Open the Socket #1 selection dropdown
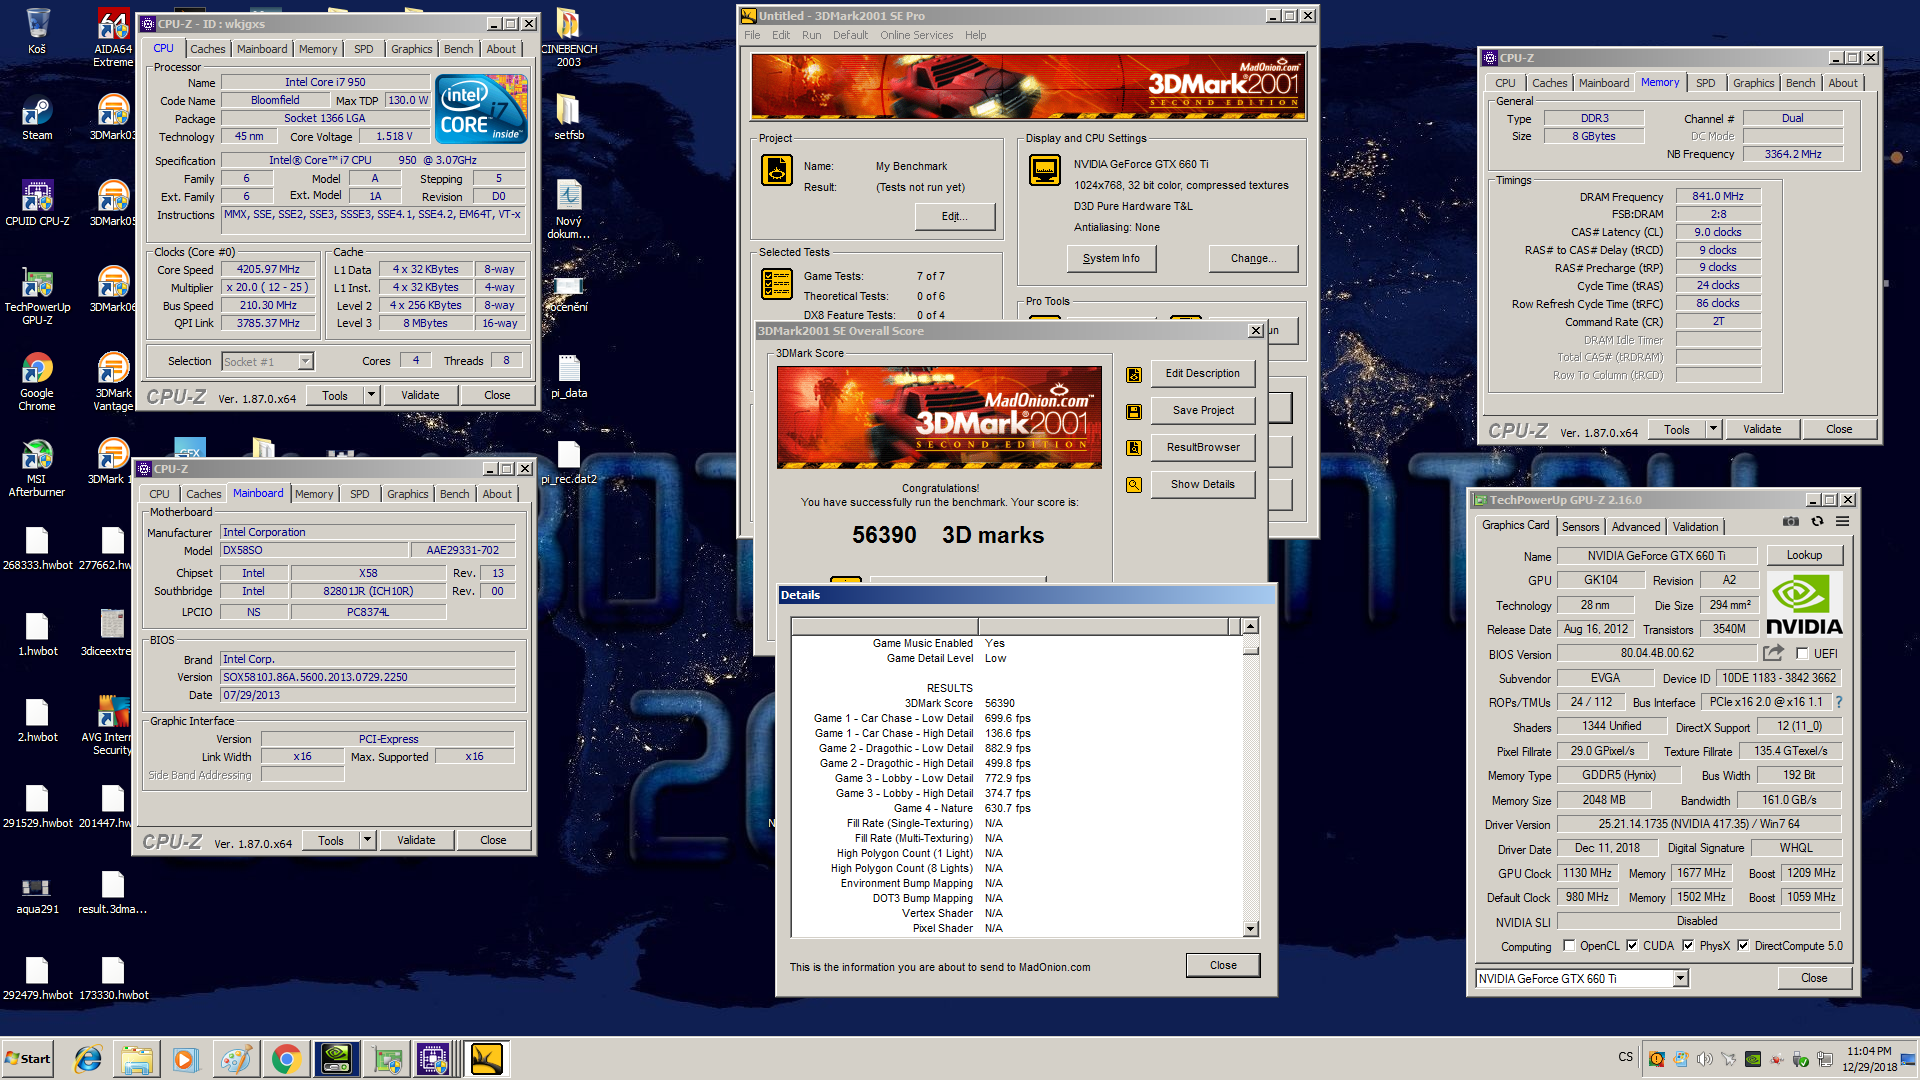The width and height of the screenshot is (1920, 1080). pos(306,362)
